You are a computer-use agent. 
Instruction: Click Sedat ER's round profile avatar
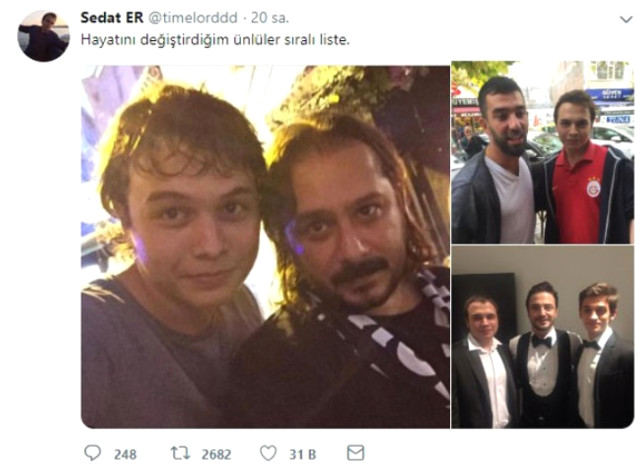(43, 36)
